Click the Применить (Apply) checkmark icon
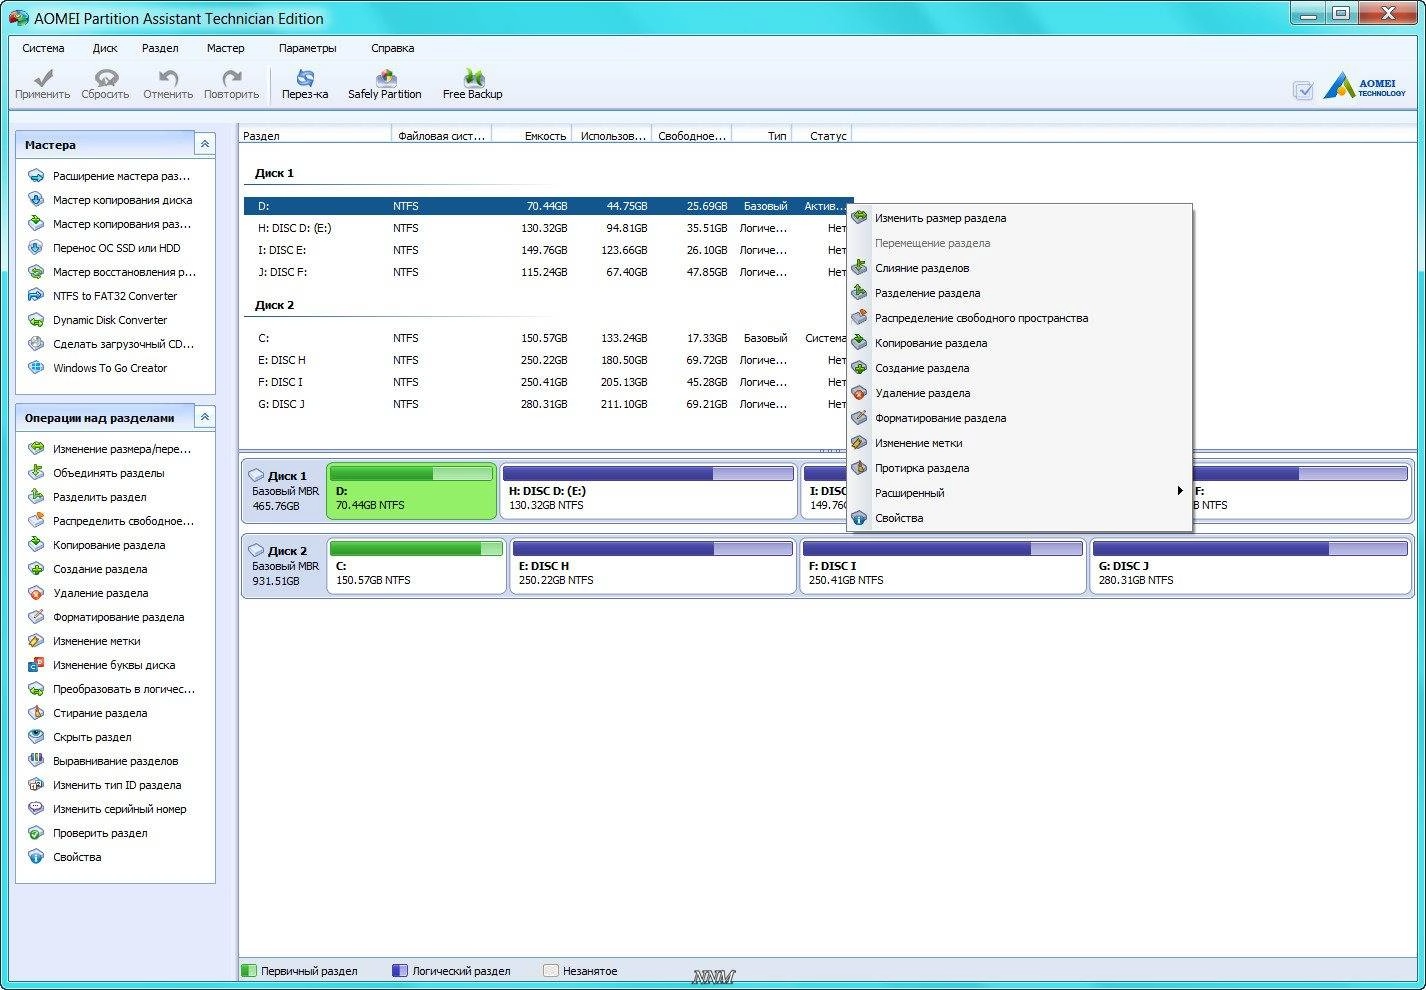 coord(43,78)
